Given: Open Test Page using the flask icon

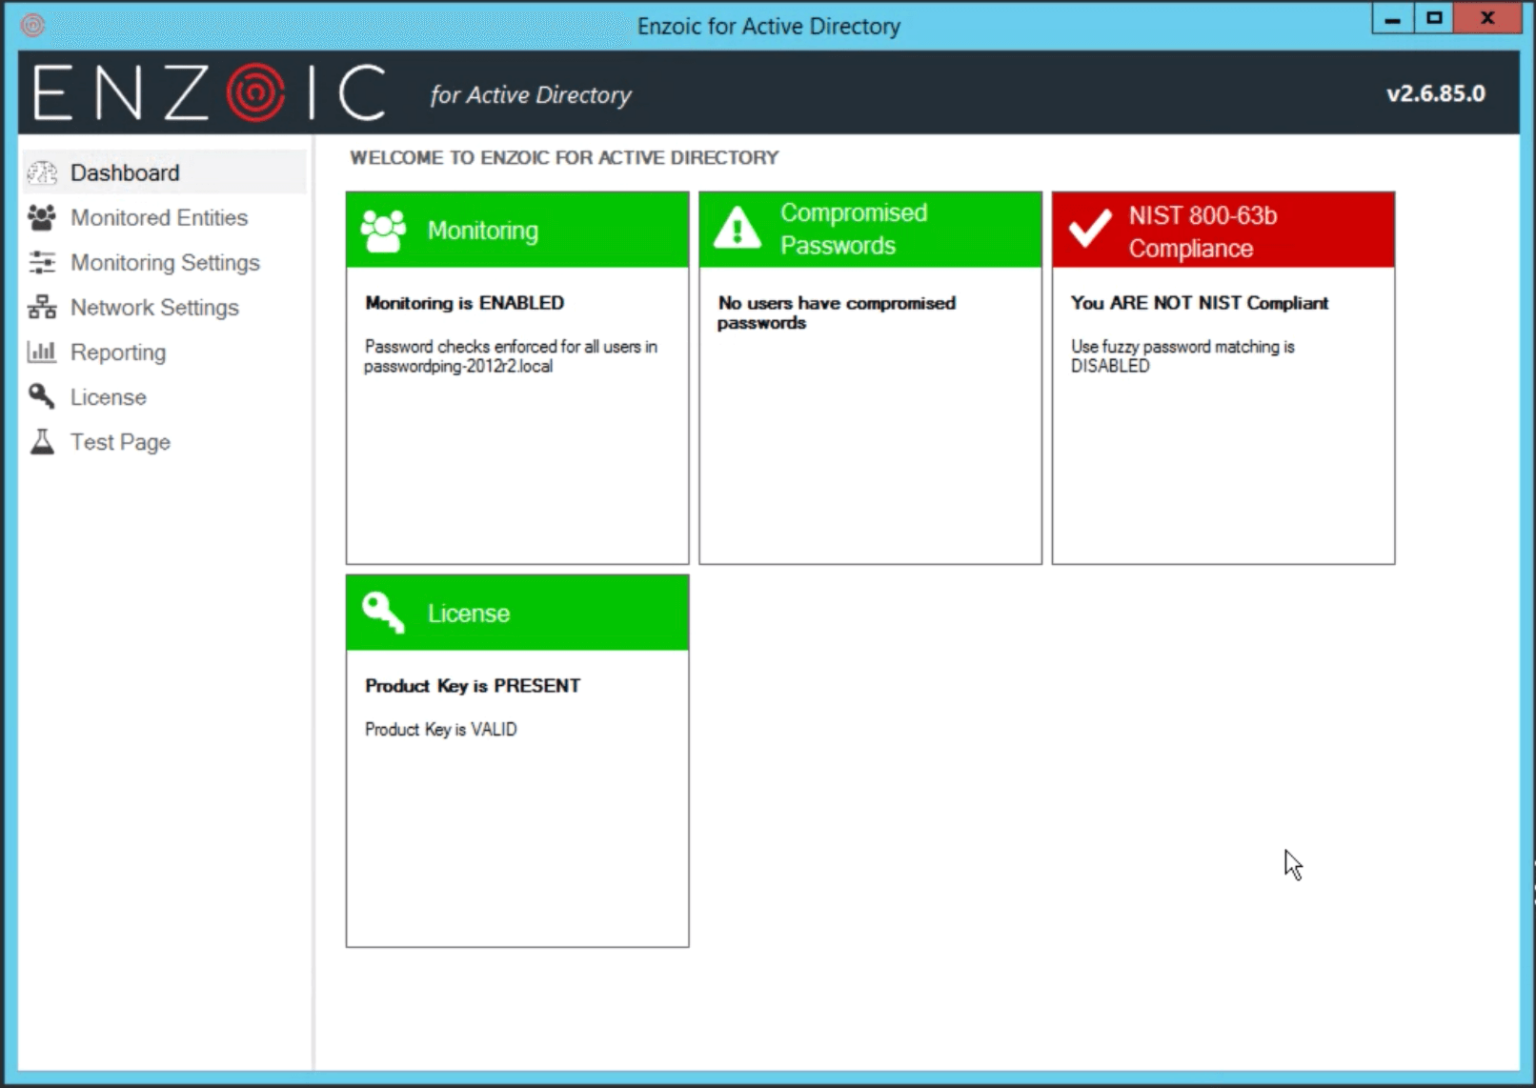Looking at the screenshot, I should pyautogui.click(x=41, y=441).
